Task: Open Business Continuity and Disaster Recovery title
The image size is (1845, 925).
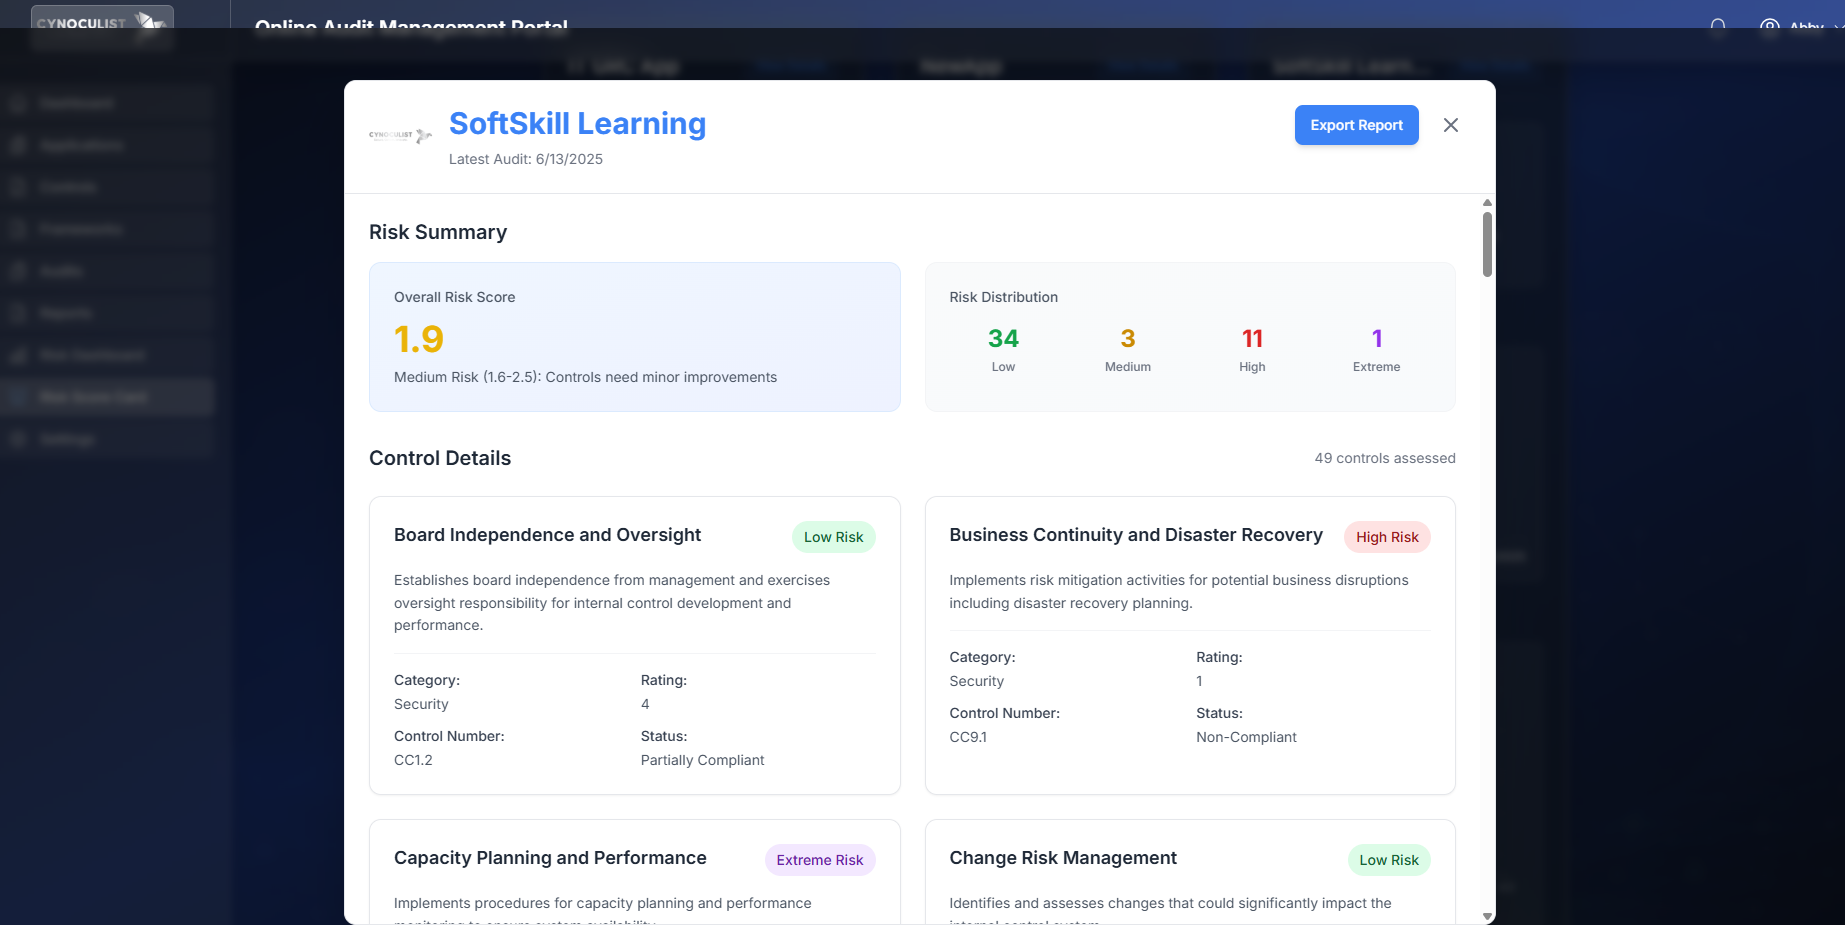Action: pyautogui.click(x=1135, y=535)
